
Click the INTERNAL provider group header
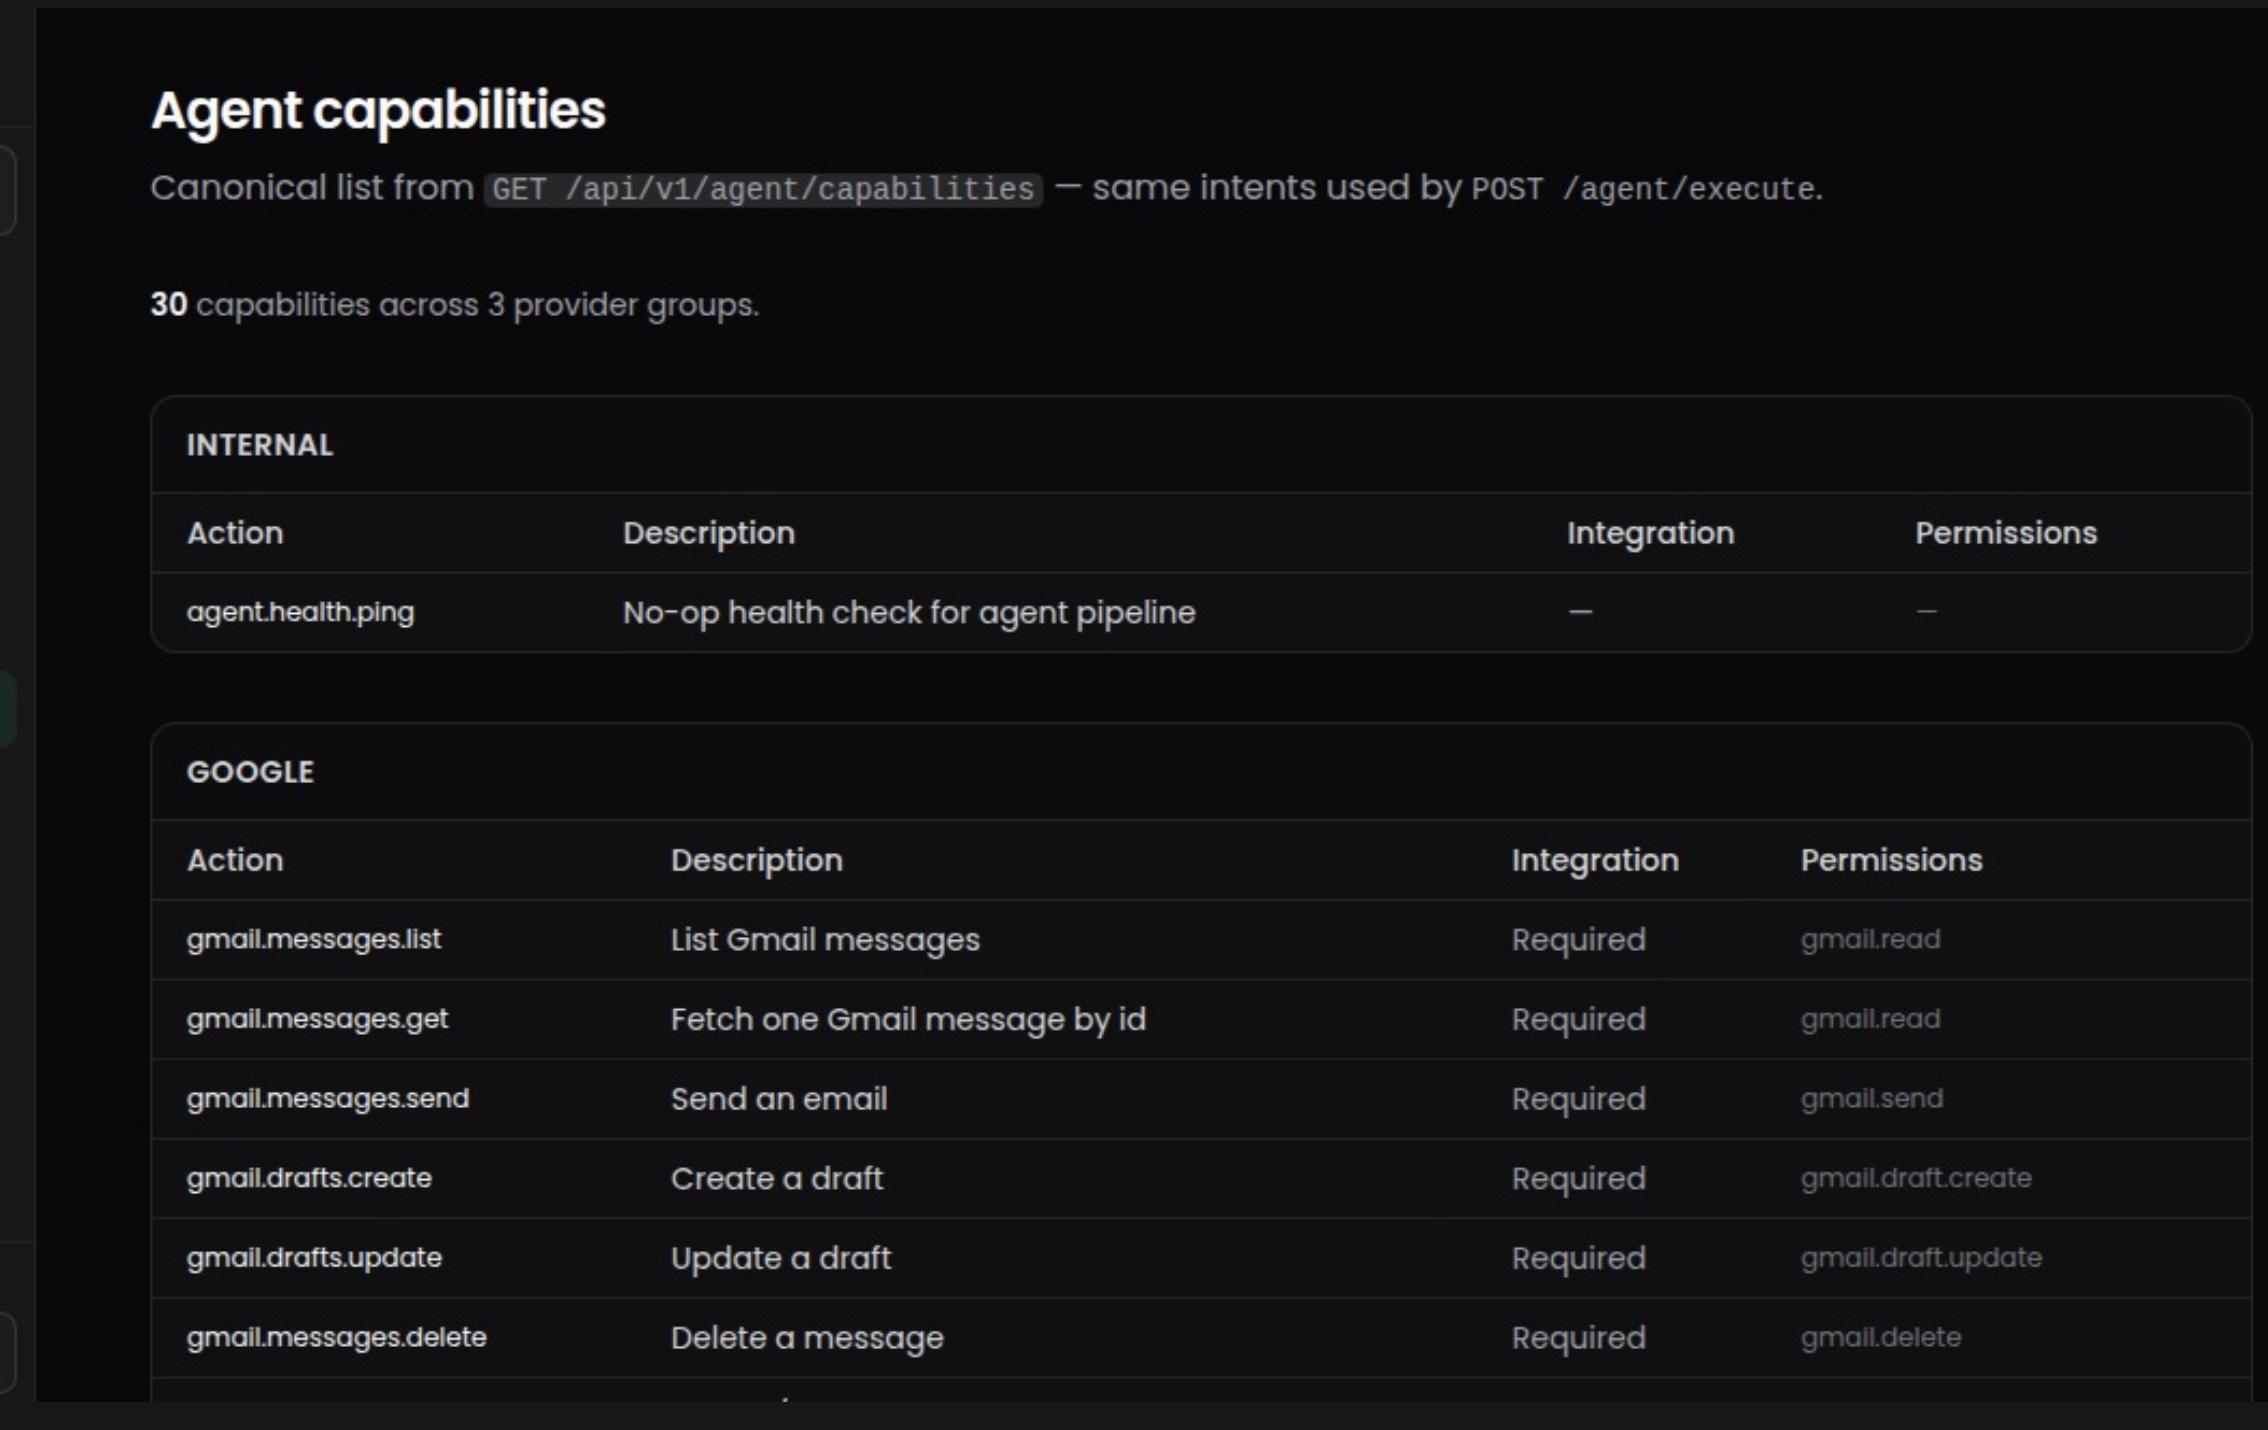coord(260,445)
